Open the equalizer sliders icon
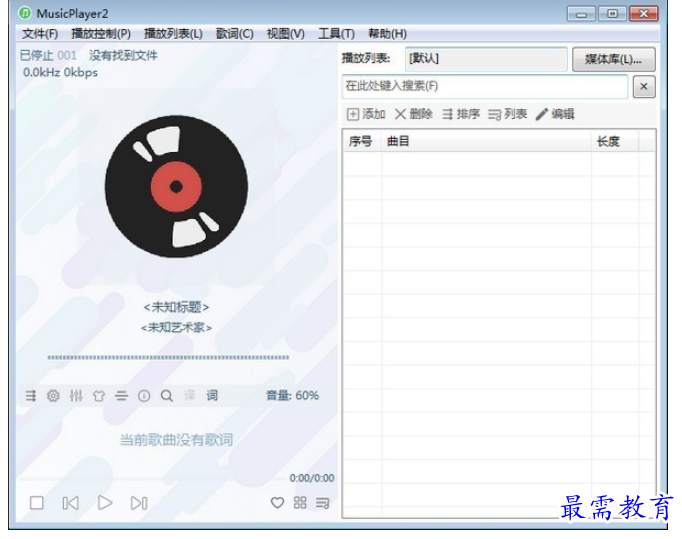 [x=76, y=396]
